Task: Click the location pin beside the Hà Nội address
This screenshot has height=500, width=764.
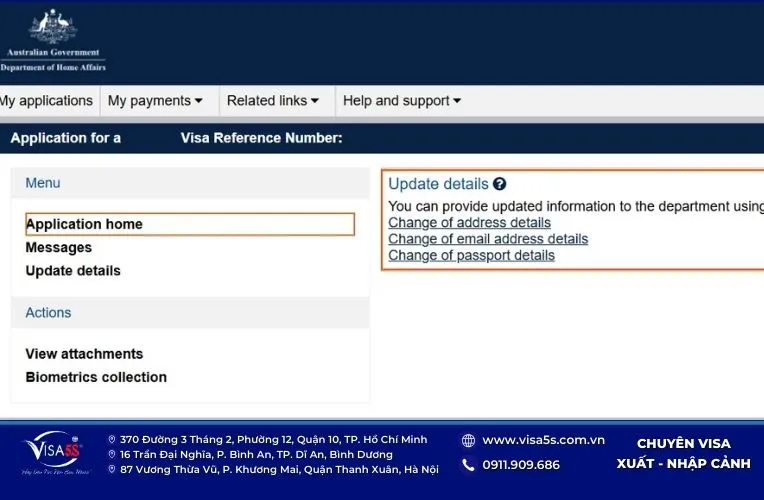Action: (x=112, y=470)
